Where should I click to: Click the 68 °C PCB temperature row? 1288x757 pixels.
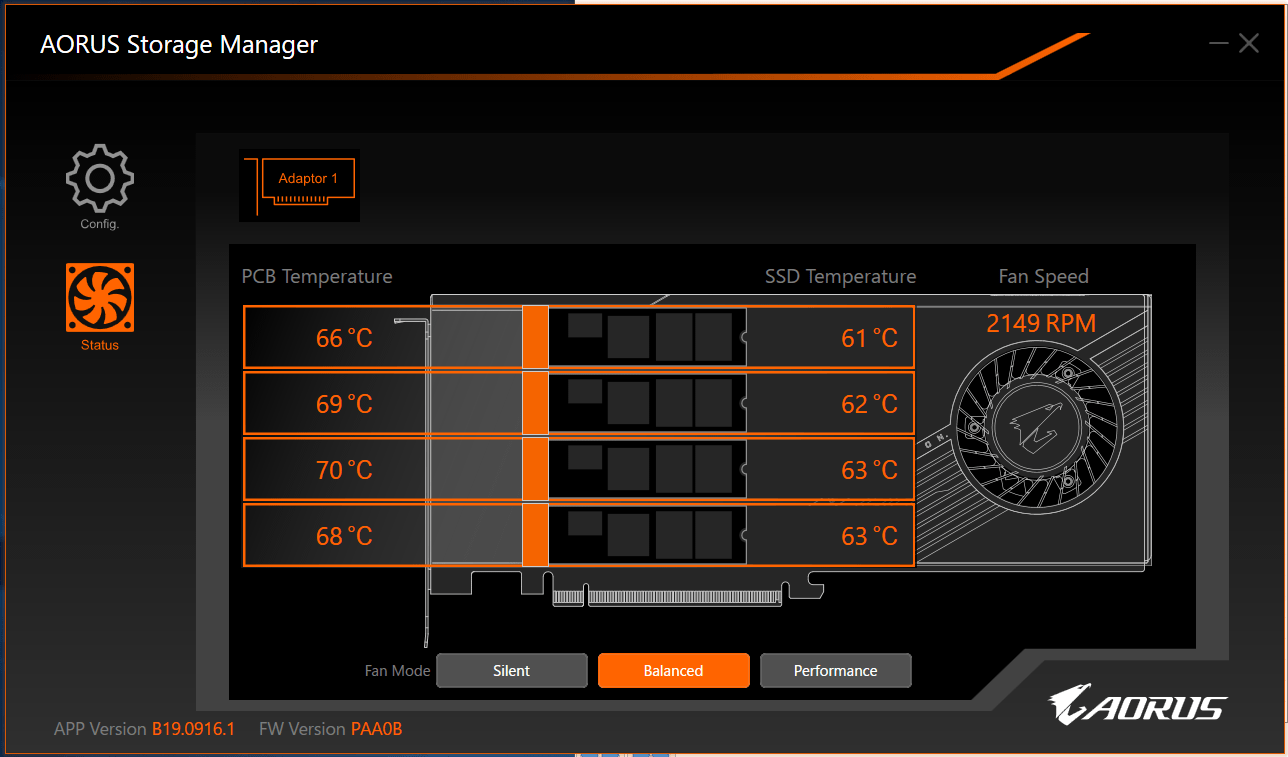(344, 536)
